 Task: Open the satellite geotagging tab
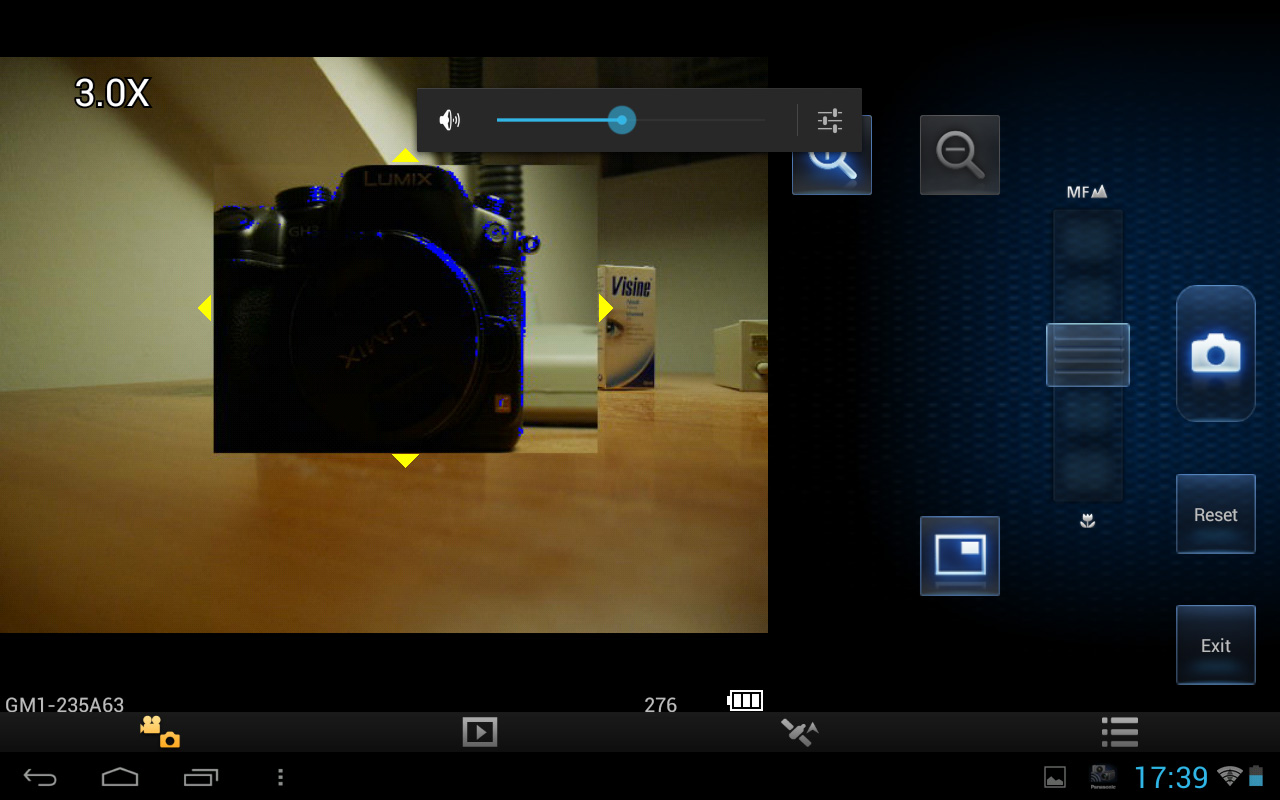(x=800, y=732)
